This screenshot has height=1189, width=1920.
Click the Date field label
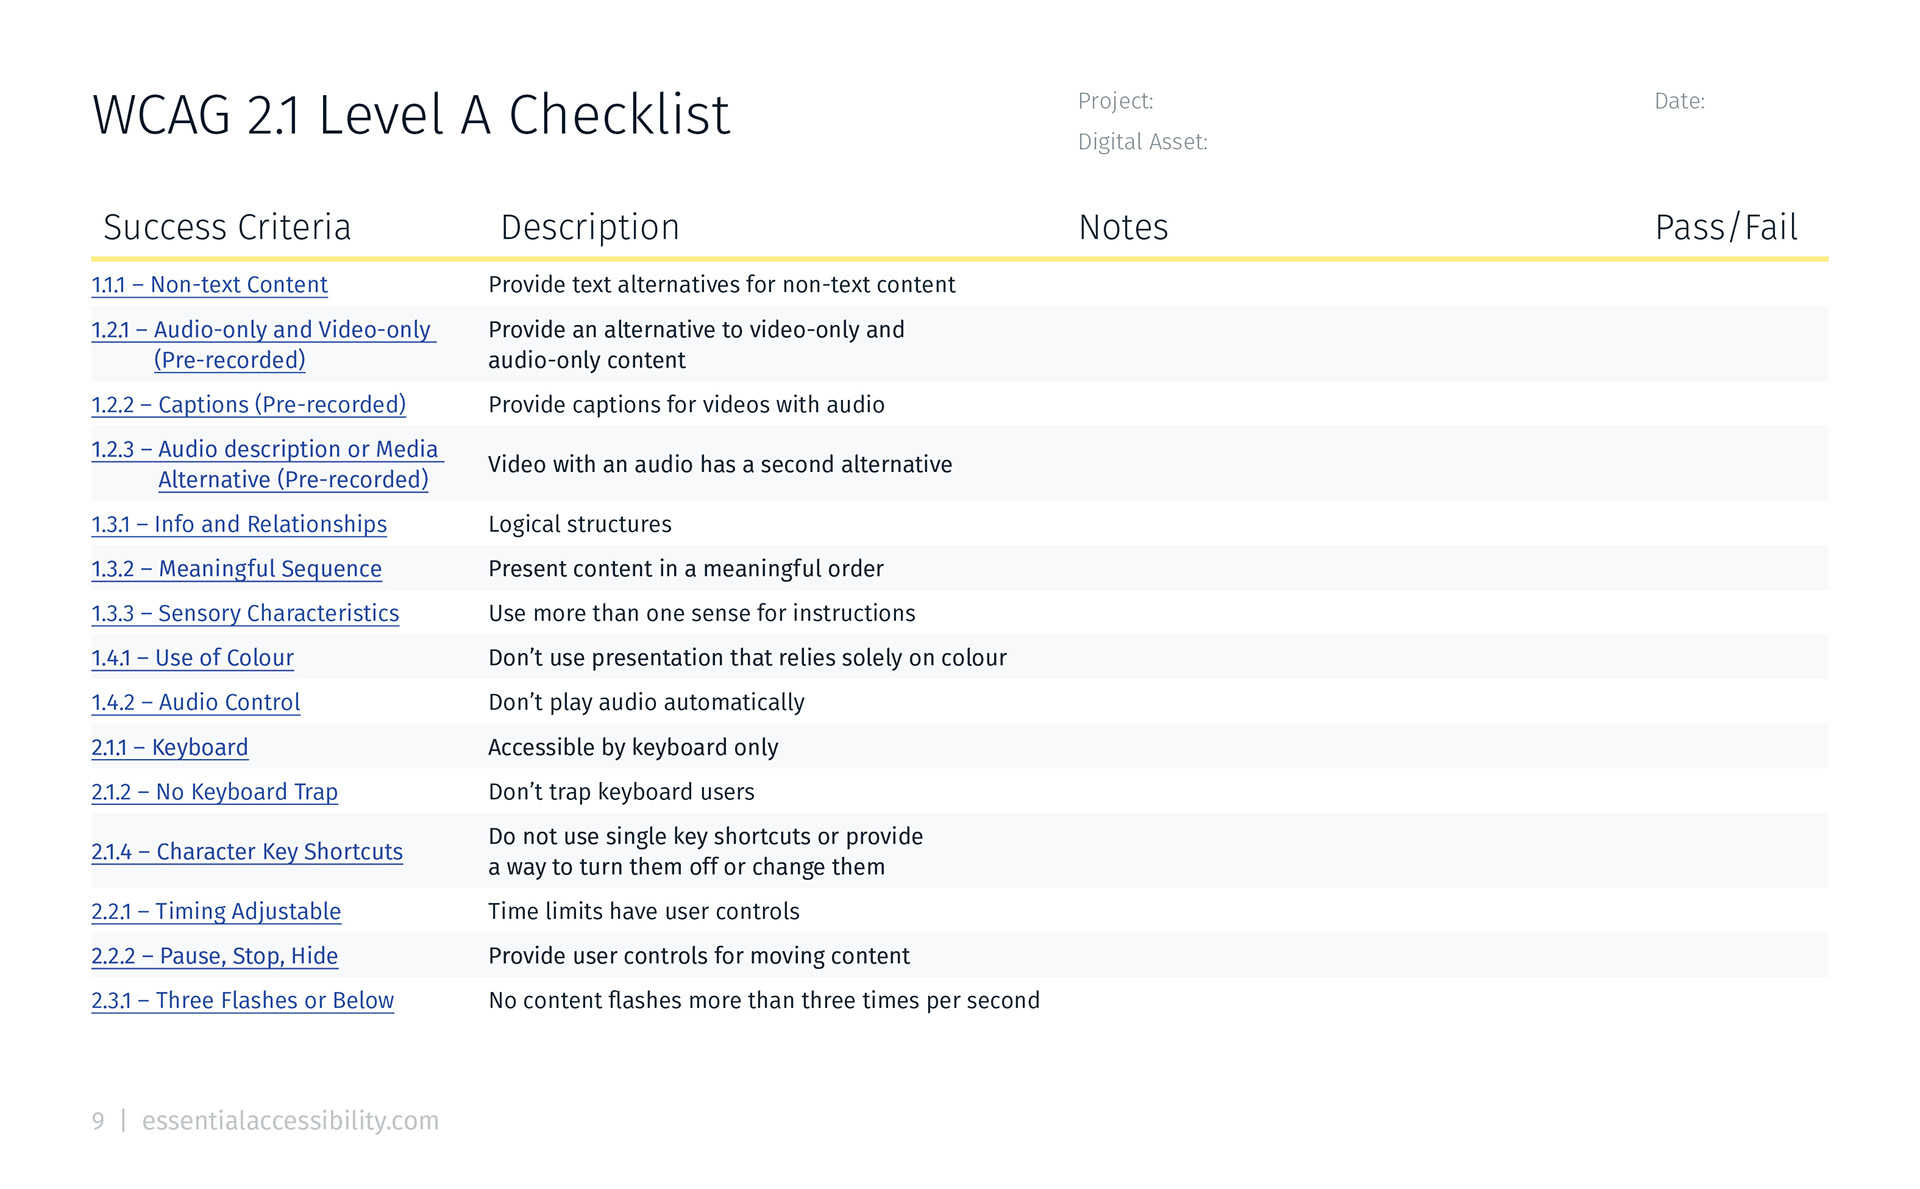coord(1679,101)
